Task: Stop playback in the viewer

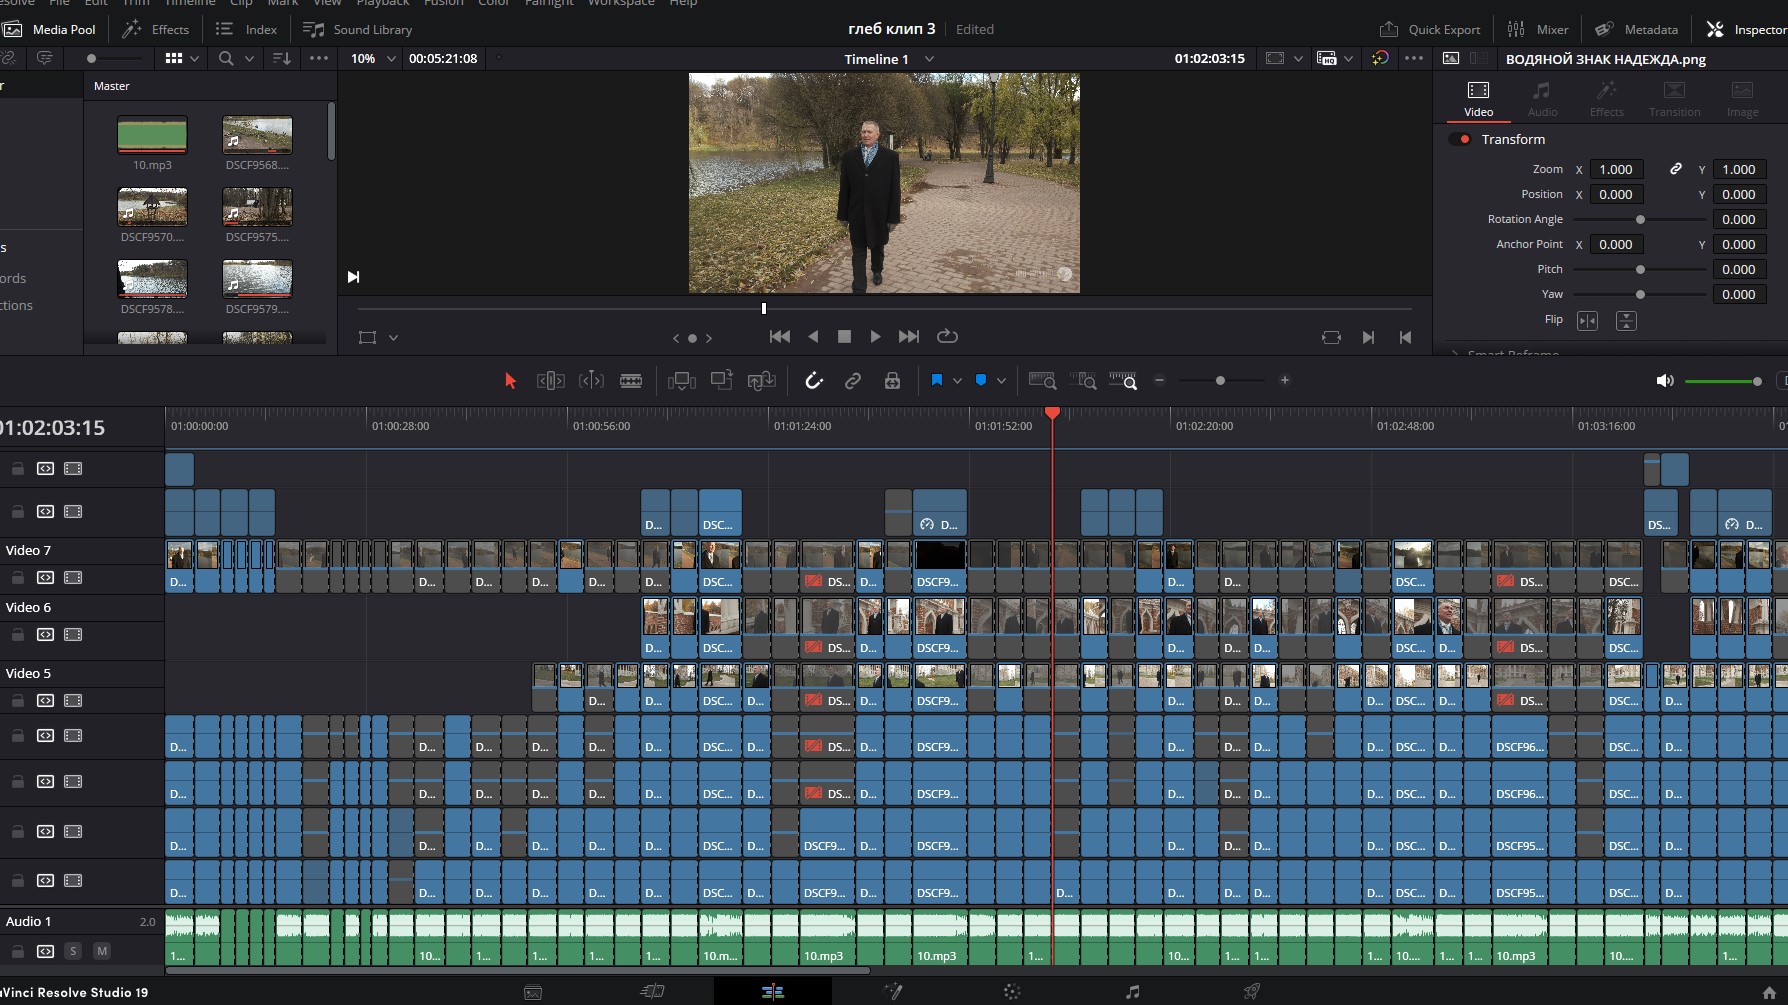Action: (x=844, y=336)
